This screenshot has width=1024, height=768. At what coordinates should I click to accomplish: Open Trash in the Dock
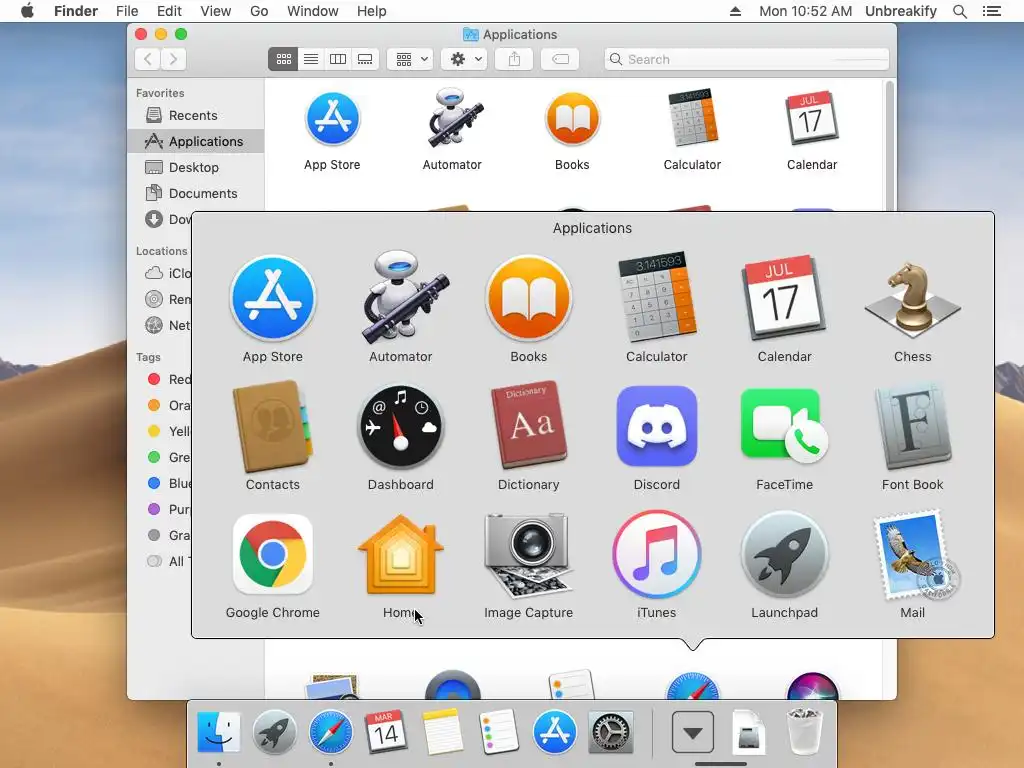point(804,731)
